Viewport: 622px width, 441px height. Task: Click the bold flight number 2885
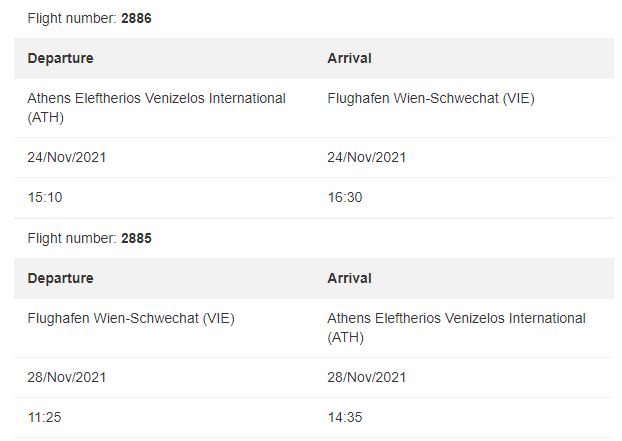tap(137, 239)
